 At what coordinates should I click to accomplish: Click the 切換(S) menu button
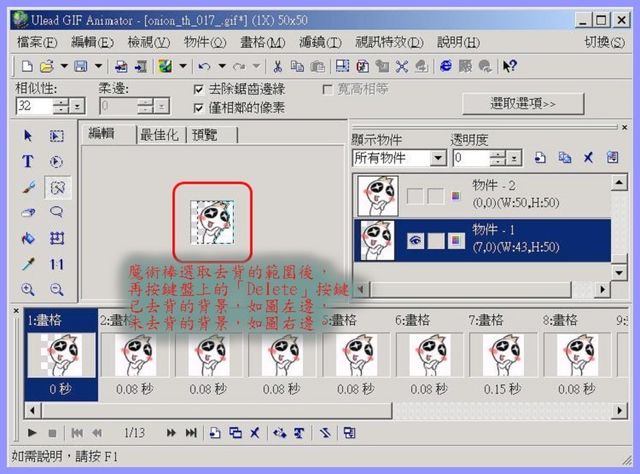[604, 42]
